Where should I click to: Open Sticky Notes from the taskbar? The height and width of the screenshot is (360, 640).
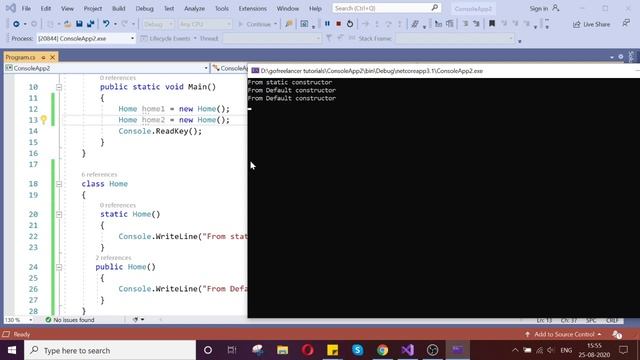[x=333, y=350]
